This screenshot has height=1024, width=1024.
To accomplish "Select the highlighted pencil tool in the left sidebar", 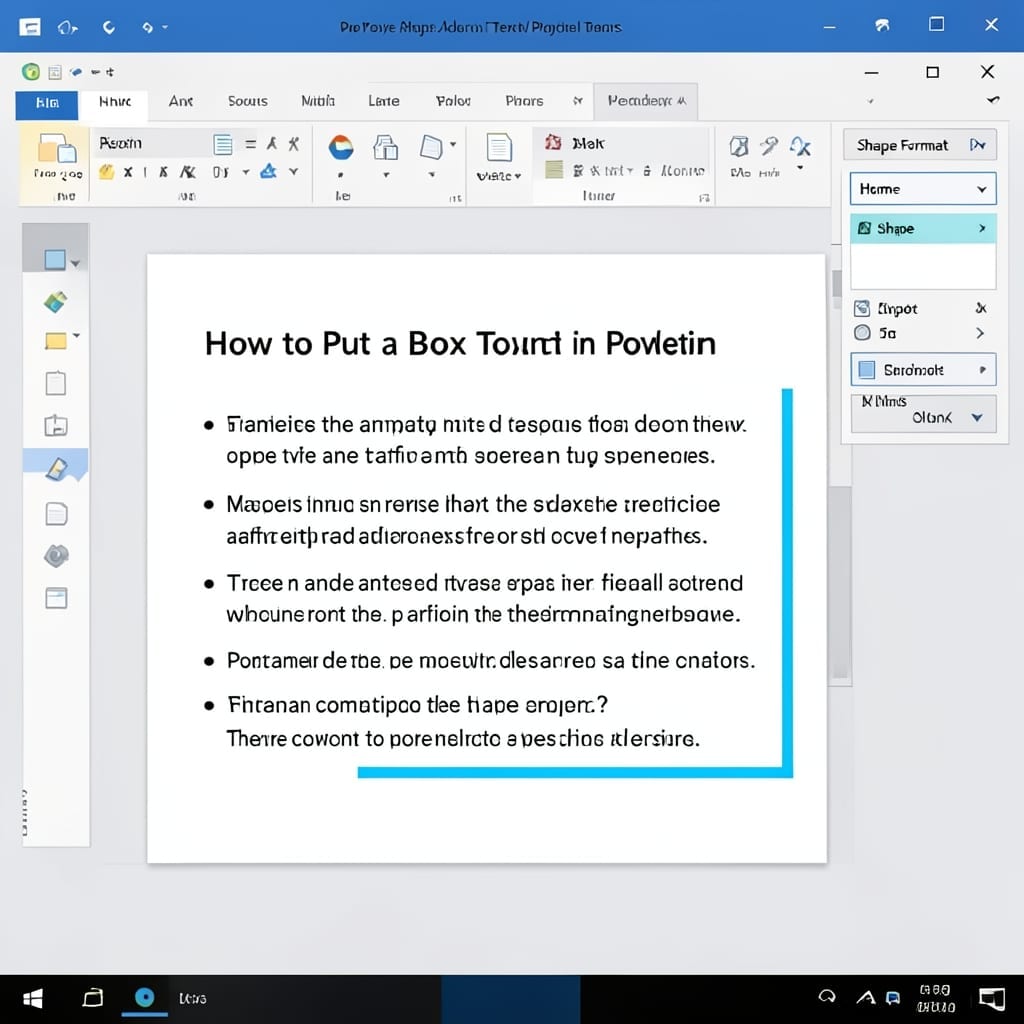I will (x=56, y=468).
